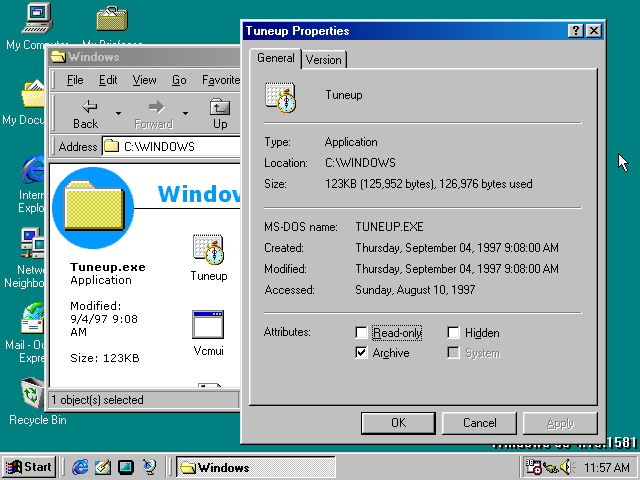
Task: Click the folder icon in the Address bar
Action: pos(111,146)
